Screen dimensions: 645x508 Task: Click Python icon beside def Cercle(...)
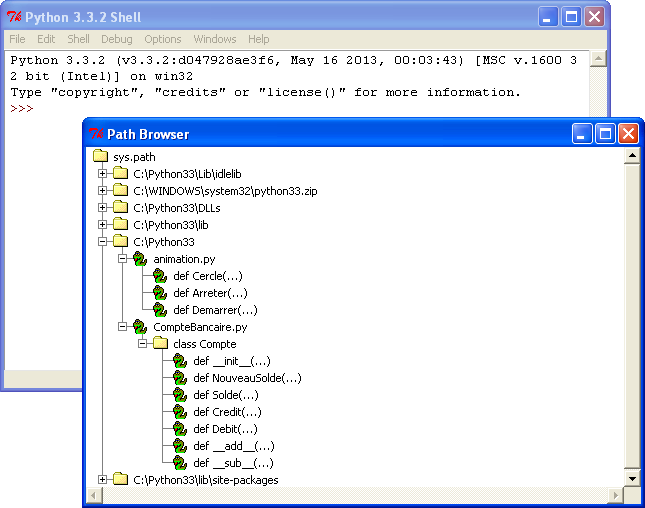pos(160,276)
